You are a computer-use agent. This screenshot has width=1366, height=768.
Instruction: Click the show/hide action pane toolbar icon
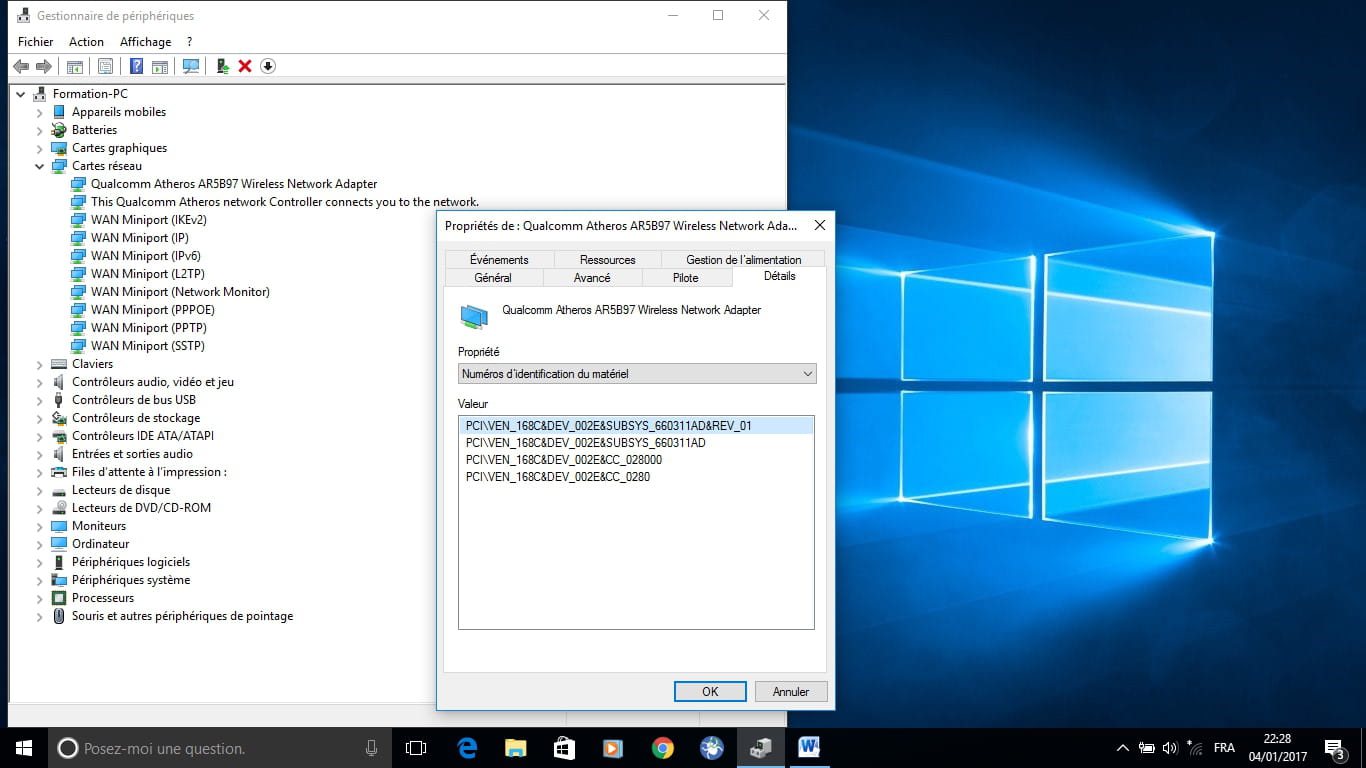point(159,66)
